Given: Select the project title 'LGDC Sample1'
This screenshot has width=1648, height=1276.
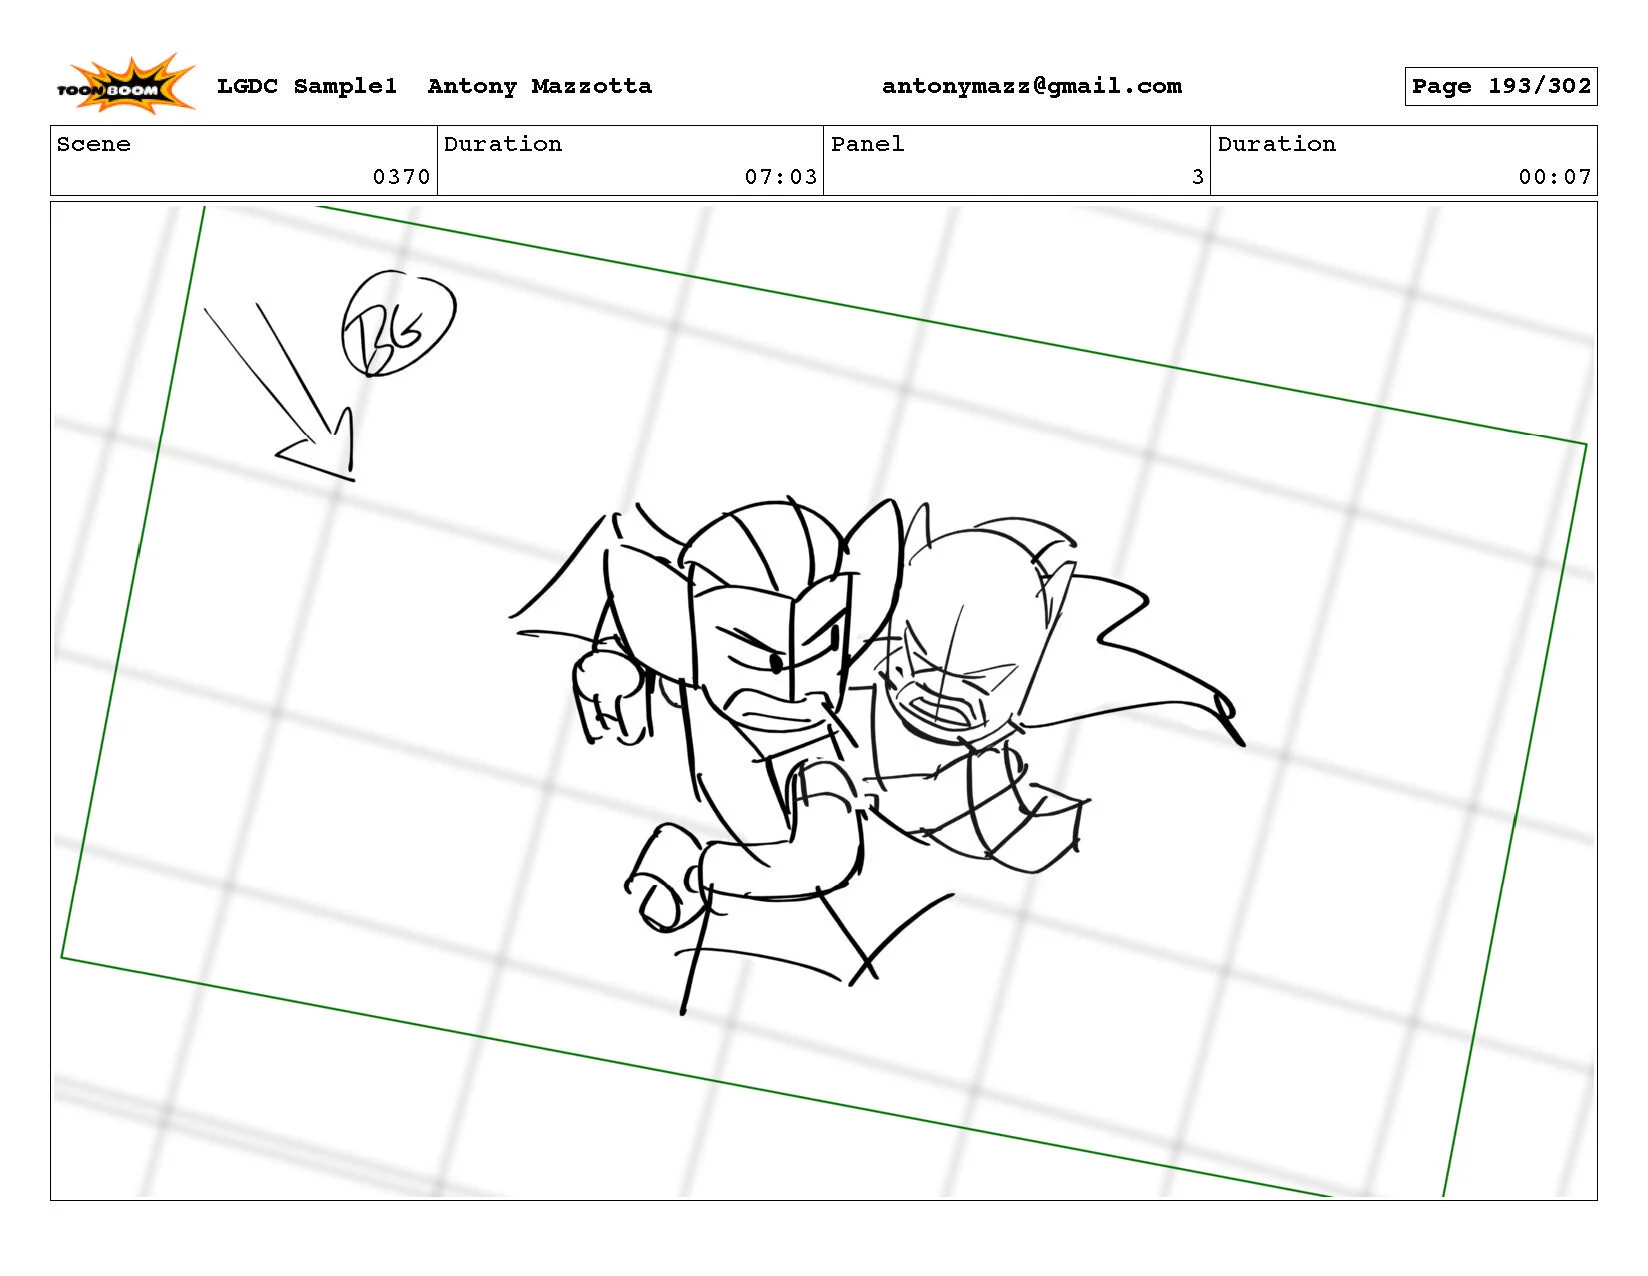Looking at the screenshot, I should [x=307, y=86].
